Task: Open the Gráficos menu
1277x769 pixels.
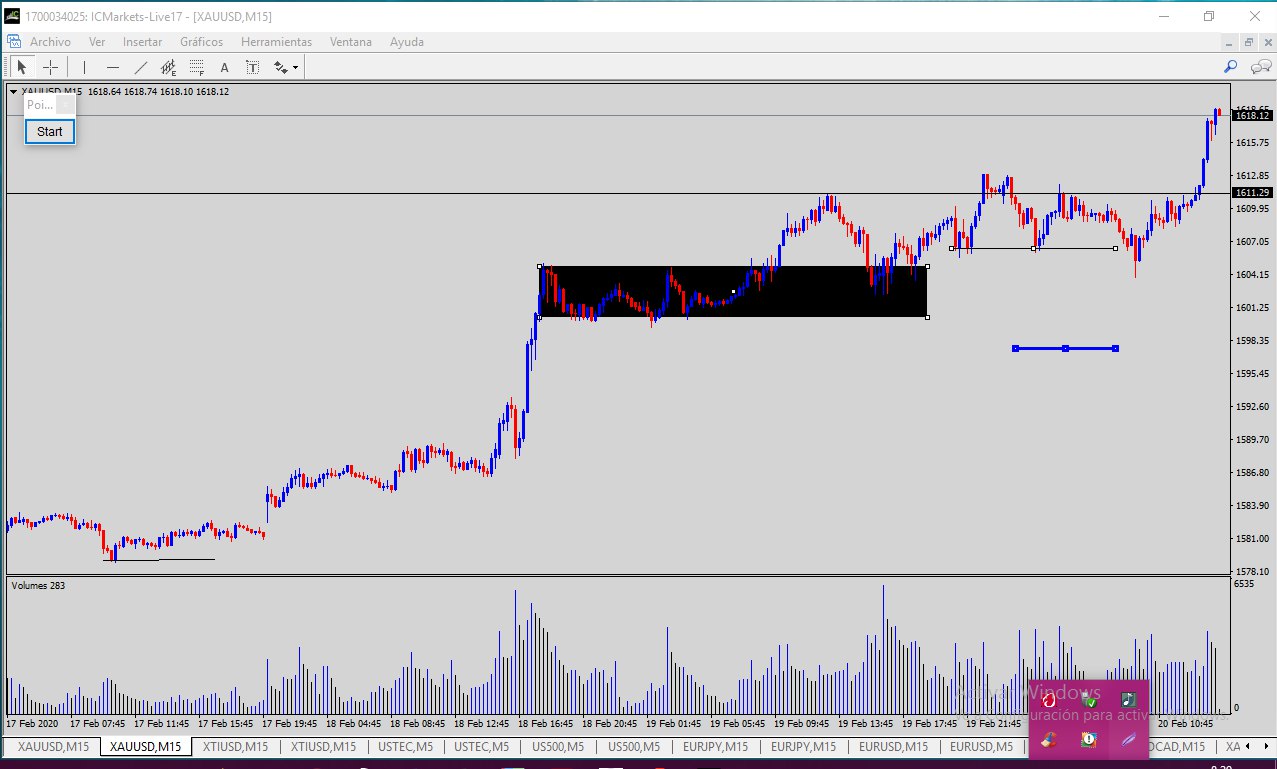Action: 201,42
